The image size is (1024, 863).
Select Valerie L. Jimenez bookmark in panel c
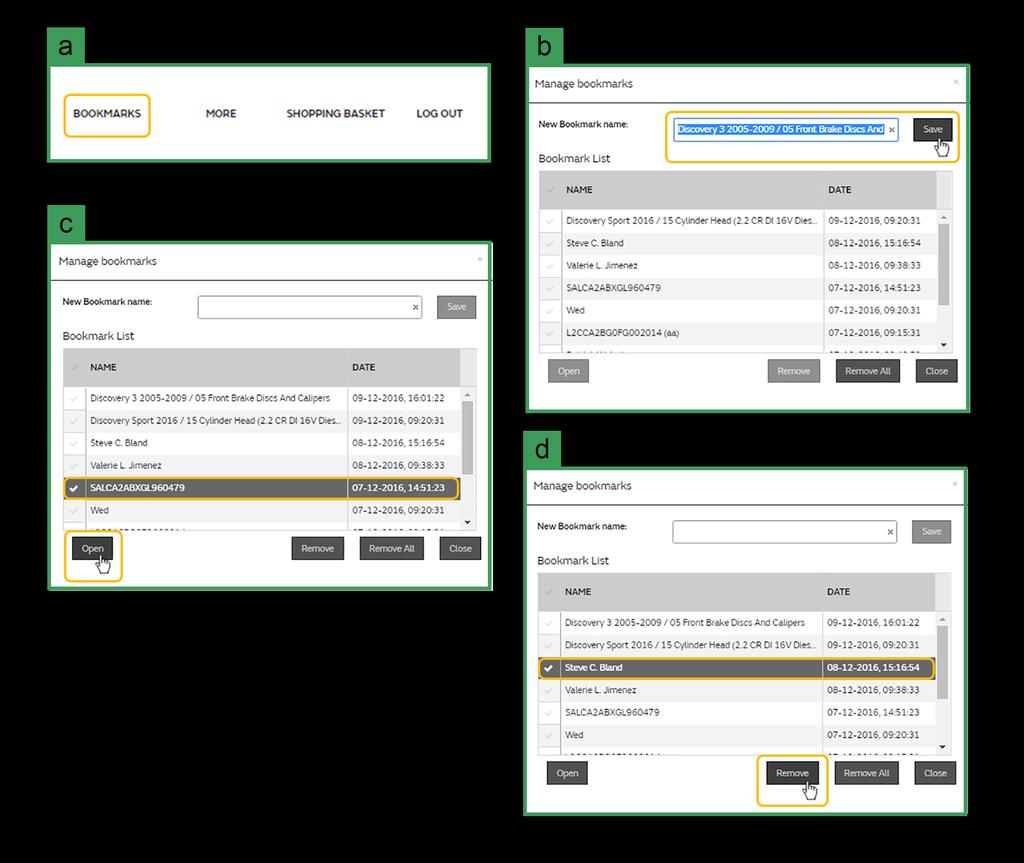(x=125, y=466)
